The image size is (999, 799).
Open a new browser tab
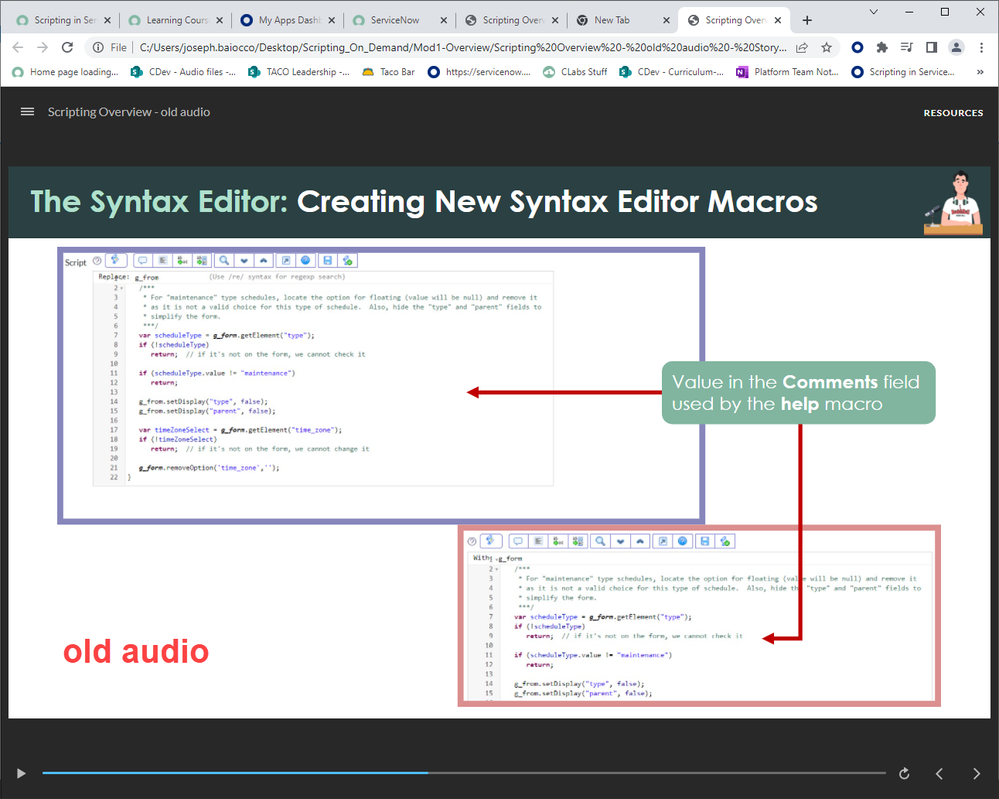pyautogui.click(x=808, y=20)
